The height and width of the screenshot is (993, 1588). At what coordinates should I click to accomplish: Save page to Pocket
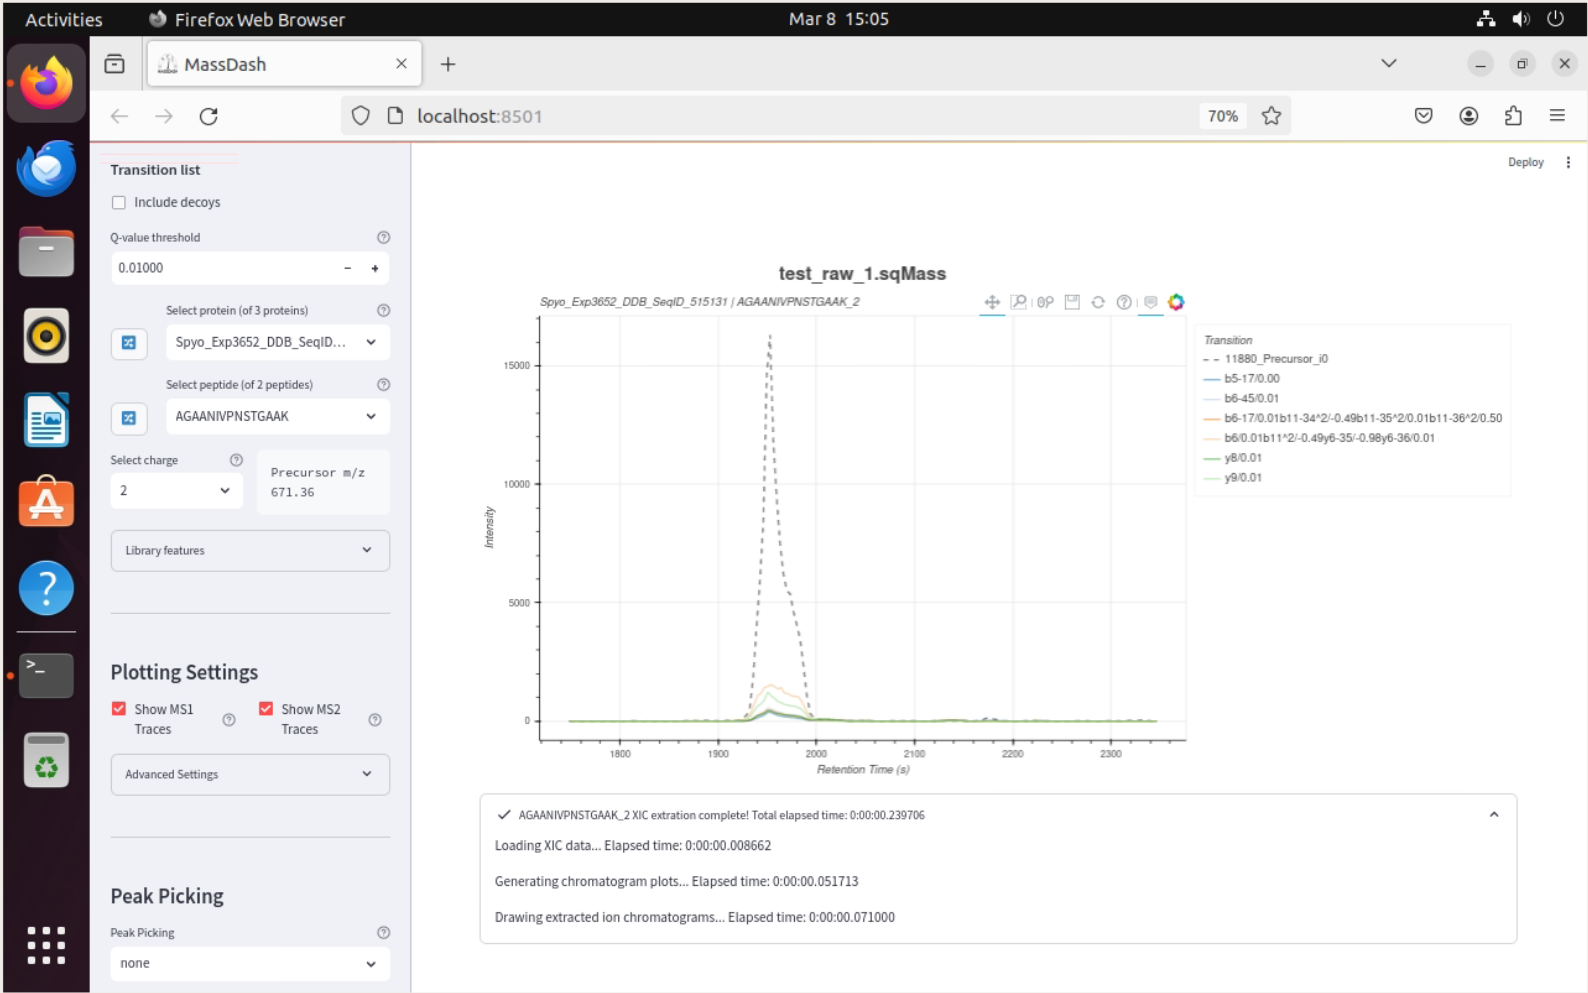point(1423,116)
